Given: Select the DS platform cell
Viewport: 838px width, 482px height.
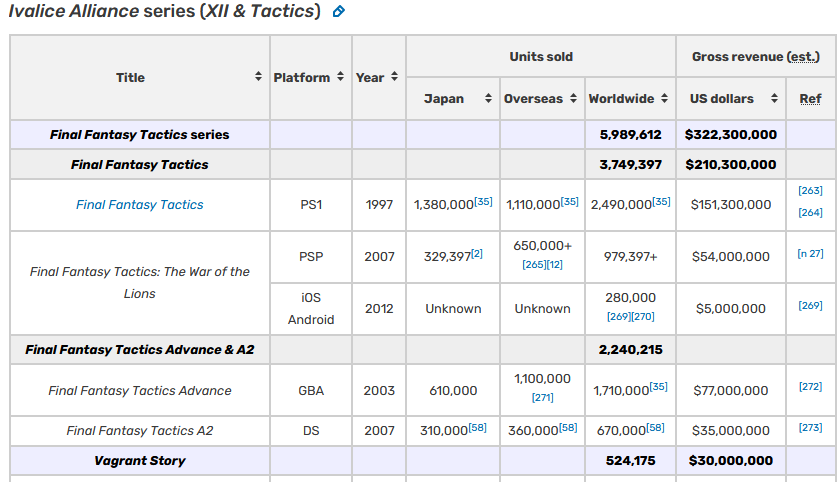Looking at the screenshot, I should 311,431.
